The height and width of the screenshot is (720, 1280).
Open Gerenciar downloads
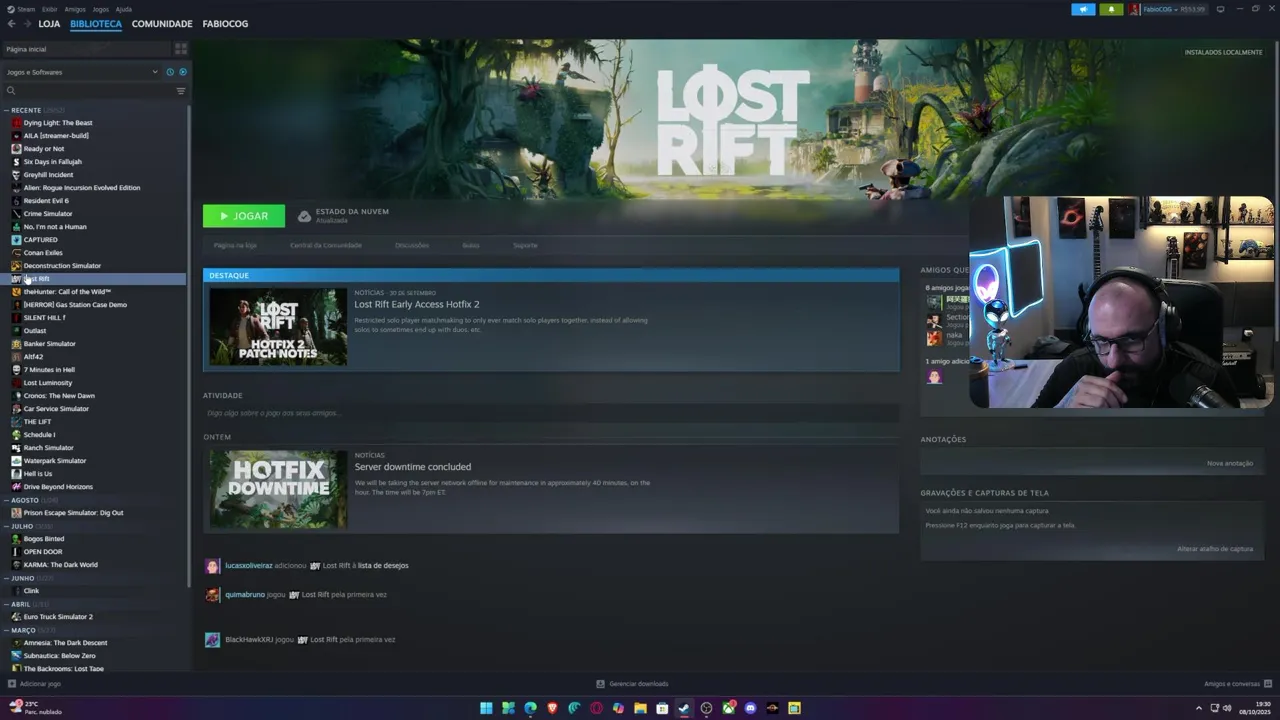click(632, 684)
